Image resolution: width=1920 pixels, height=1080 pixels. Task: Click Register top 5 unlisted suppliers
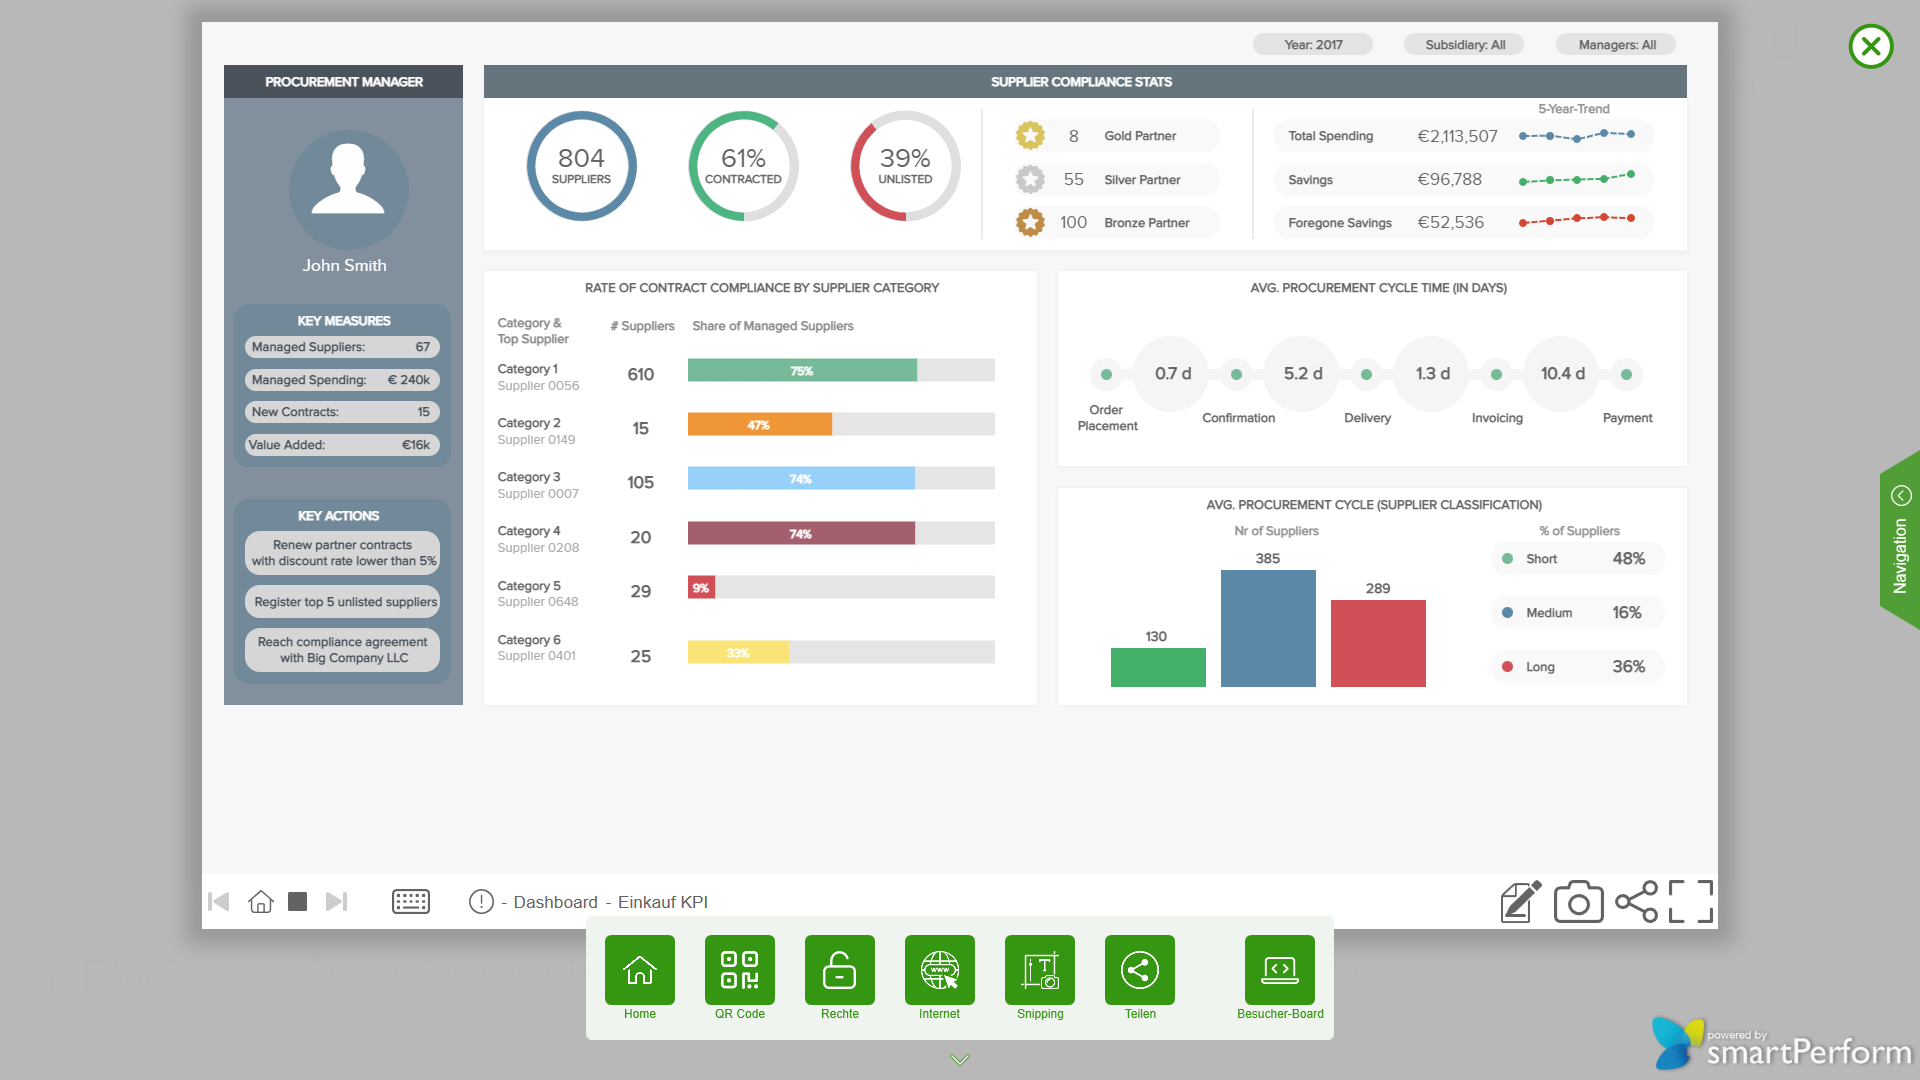point(343,602)
